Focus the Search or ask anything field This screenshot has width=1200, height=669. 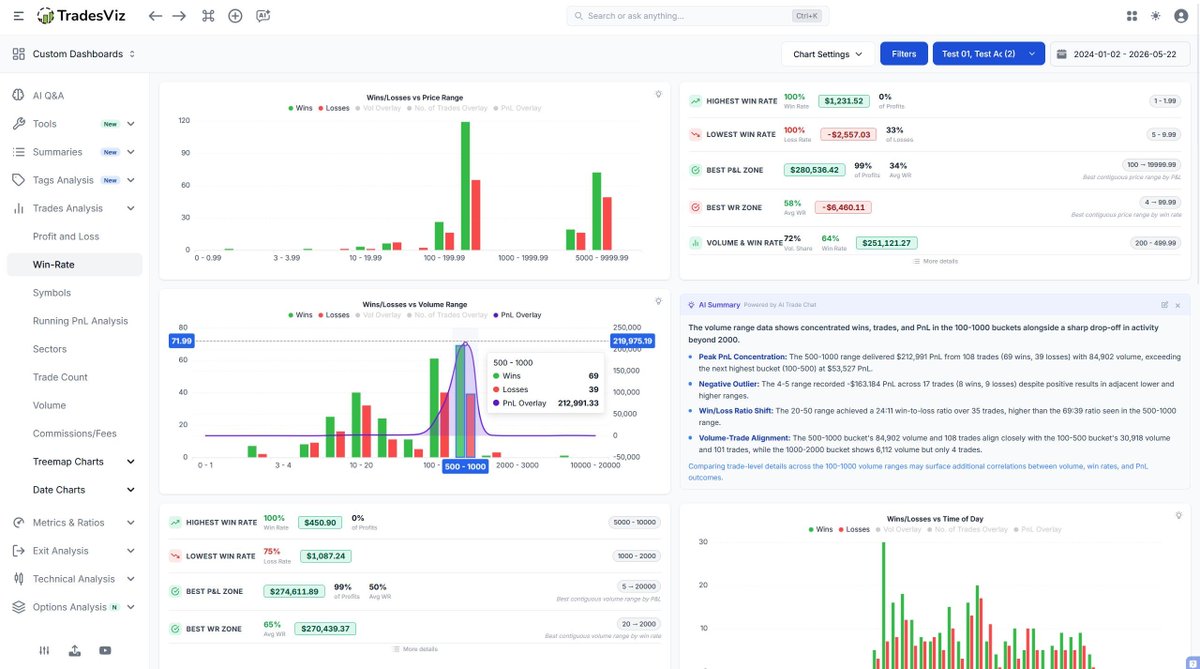699,16
